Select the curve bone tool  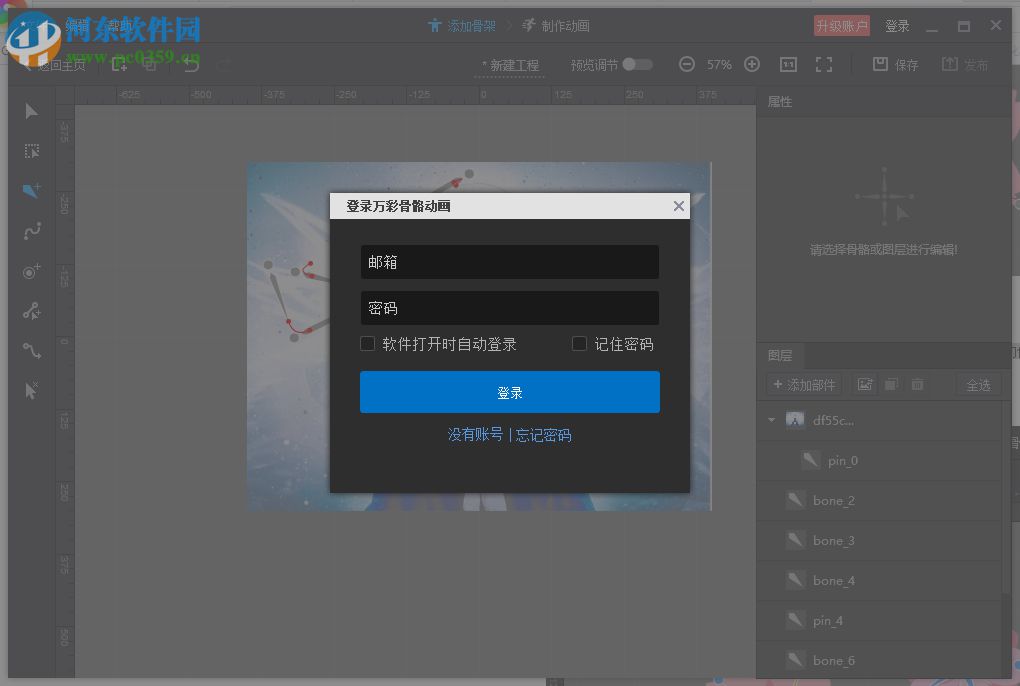[32, 231]
